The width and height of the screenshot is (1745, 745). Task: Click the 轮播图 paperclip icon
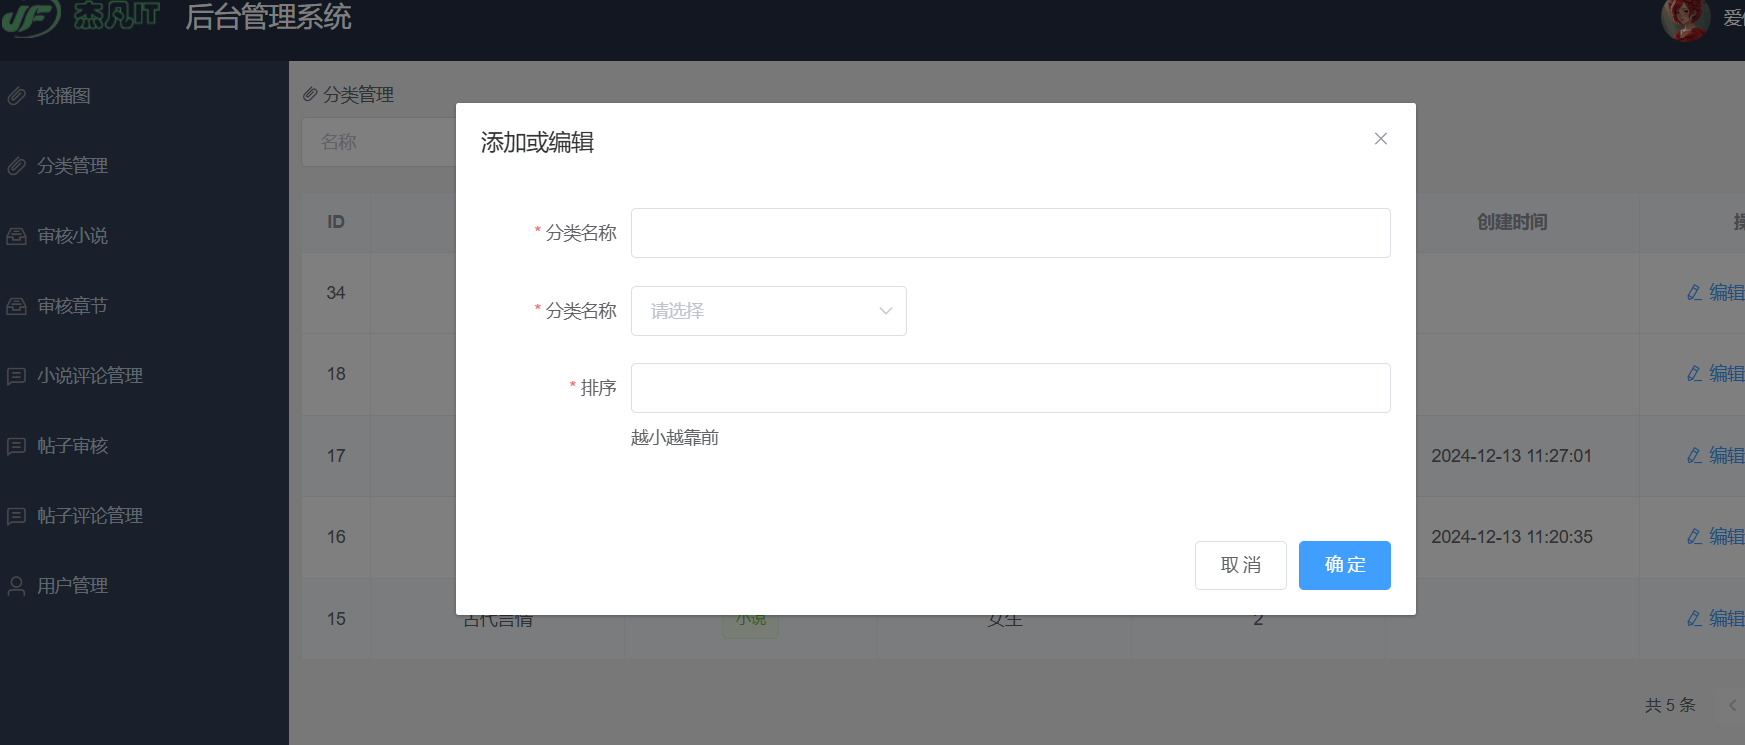[17, 96]
